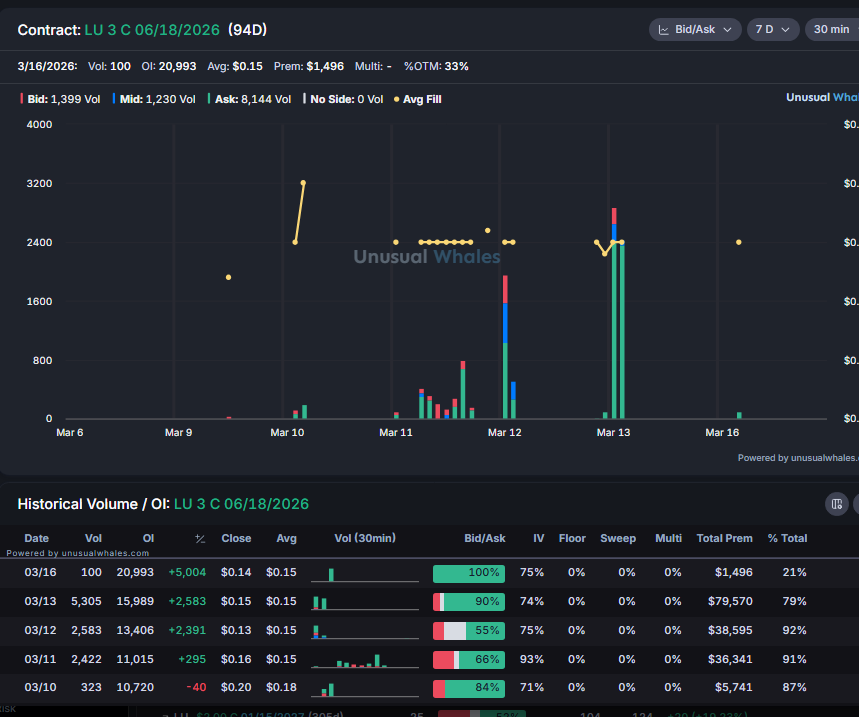The width and height of the screenshot is (859, 717).
Task: Click the Multi column header
Action: coord(668,538)
